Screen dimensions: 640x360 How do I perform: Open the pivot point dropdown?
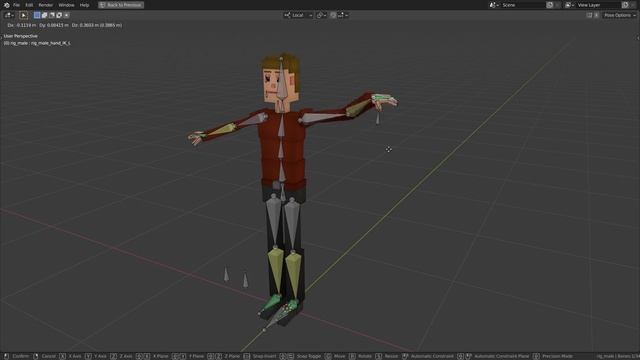pyautogui.click(x=321, y=15)
